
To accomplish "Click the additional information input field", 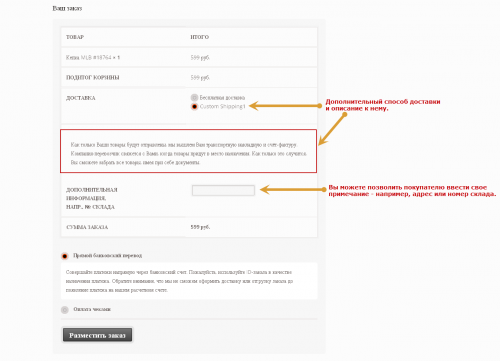I will [x=223, y=190].
